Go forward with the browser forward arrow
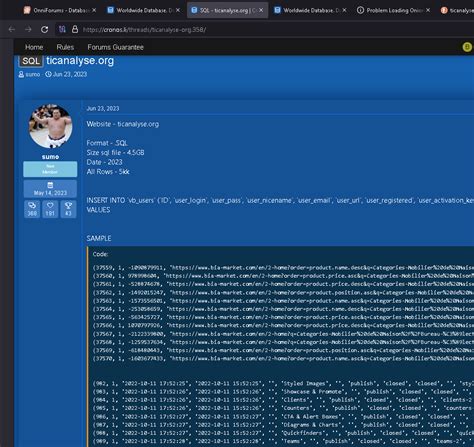 click(28, 30)
